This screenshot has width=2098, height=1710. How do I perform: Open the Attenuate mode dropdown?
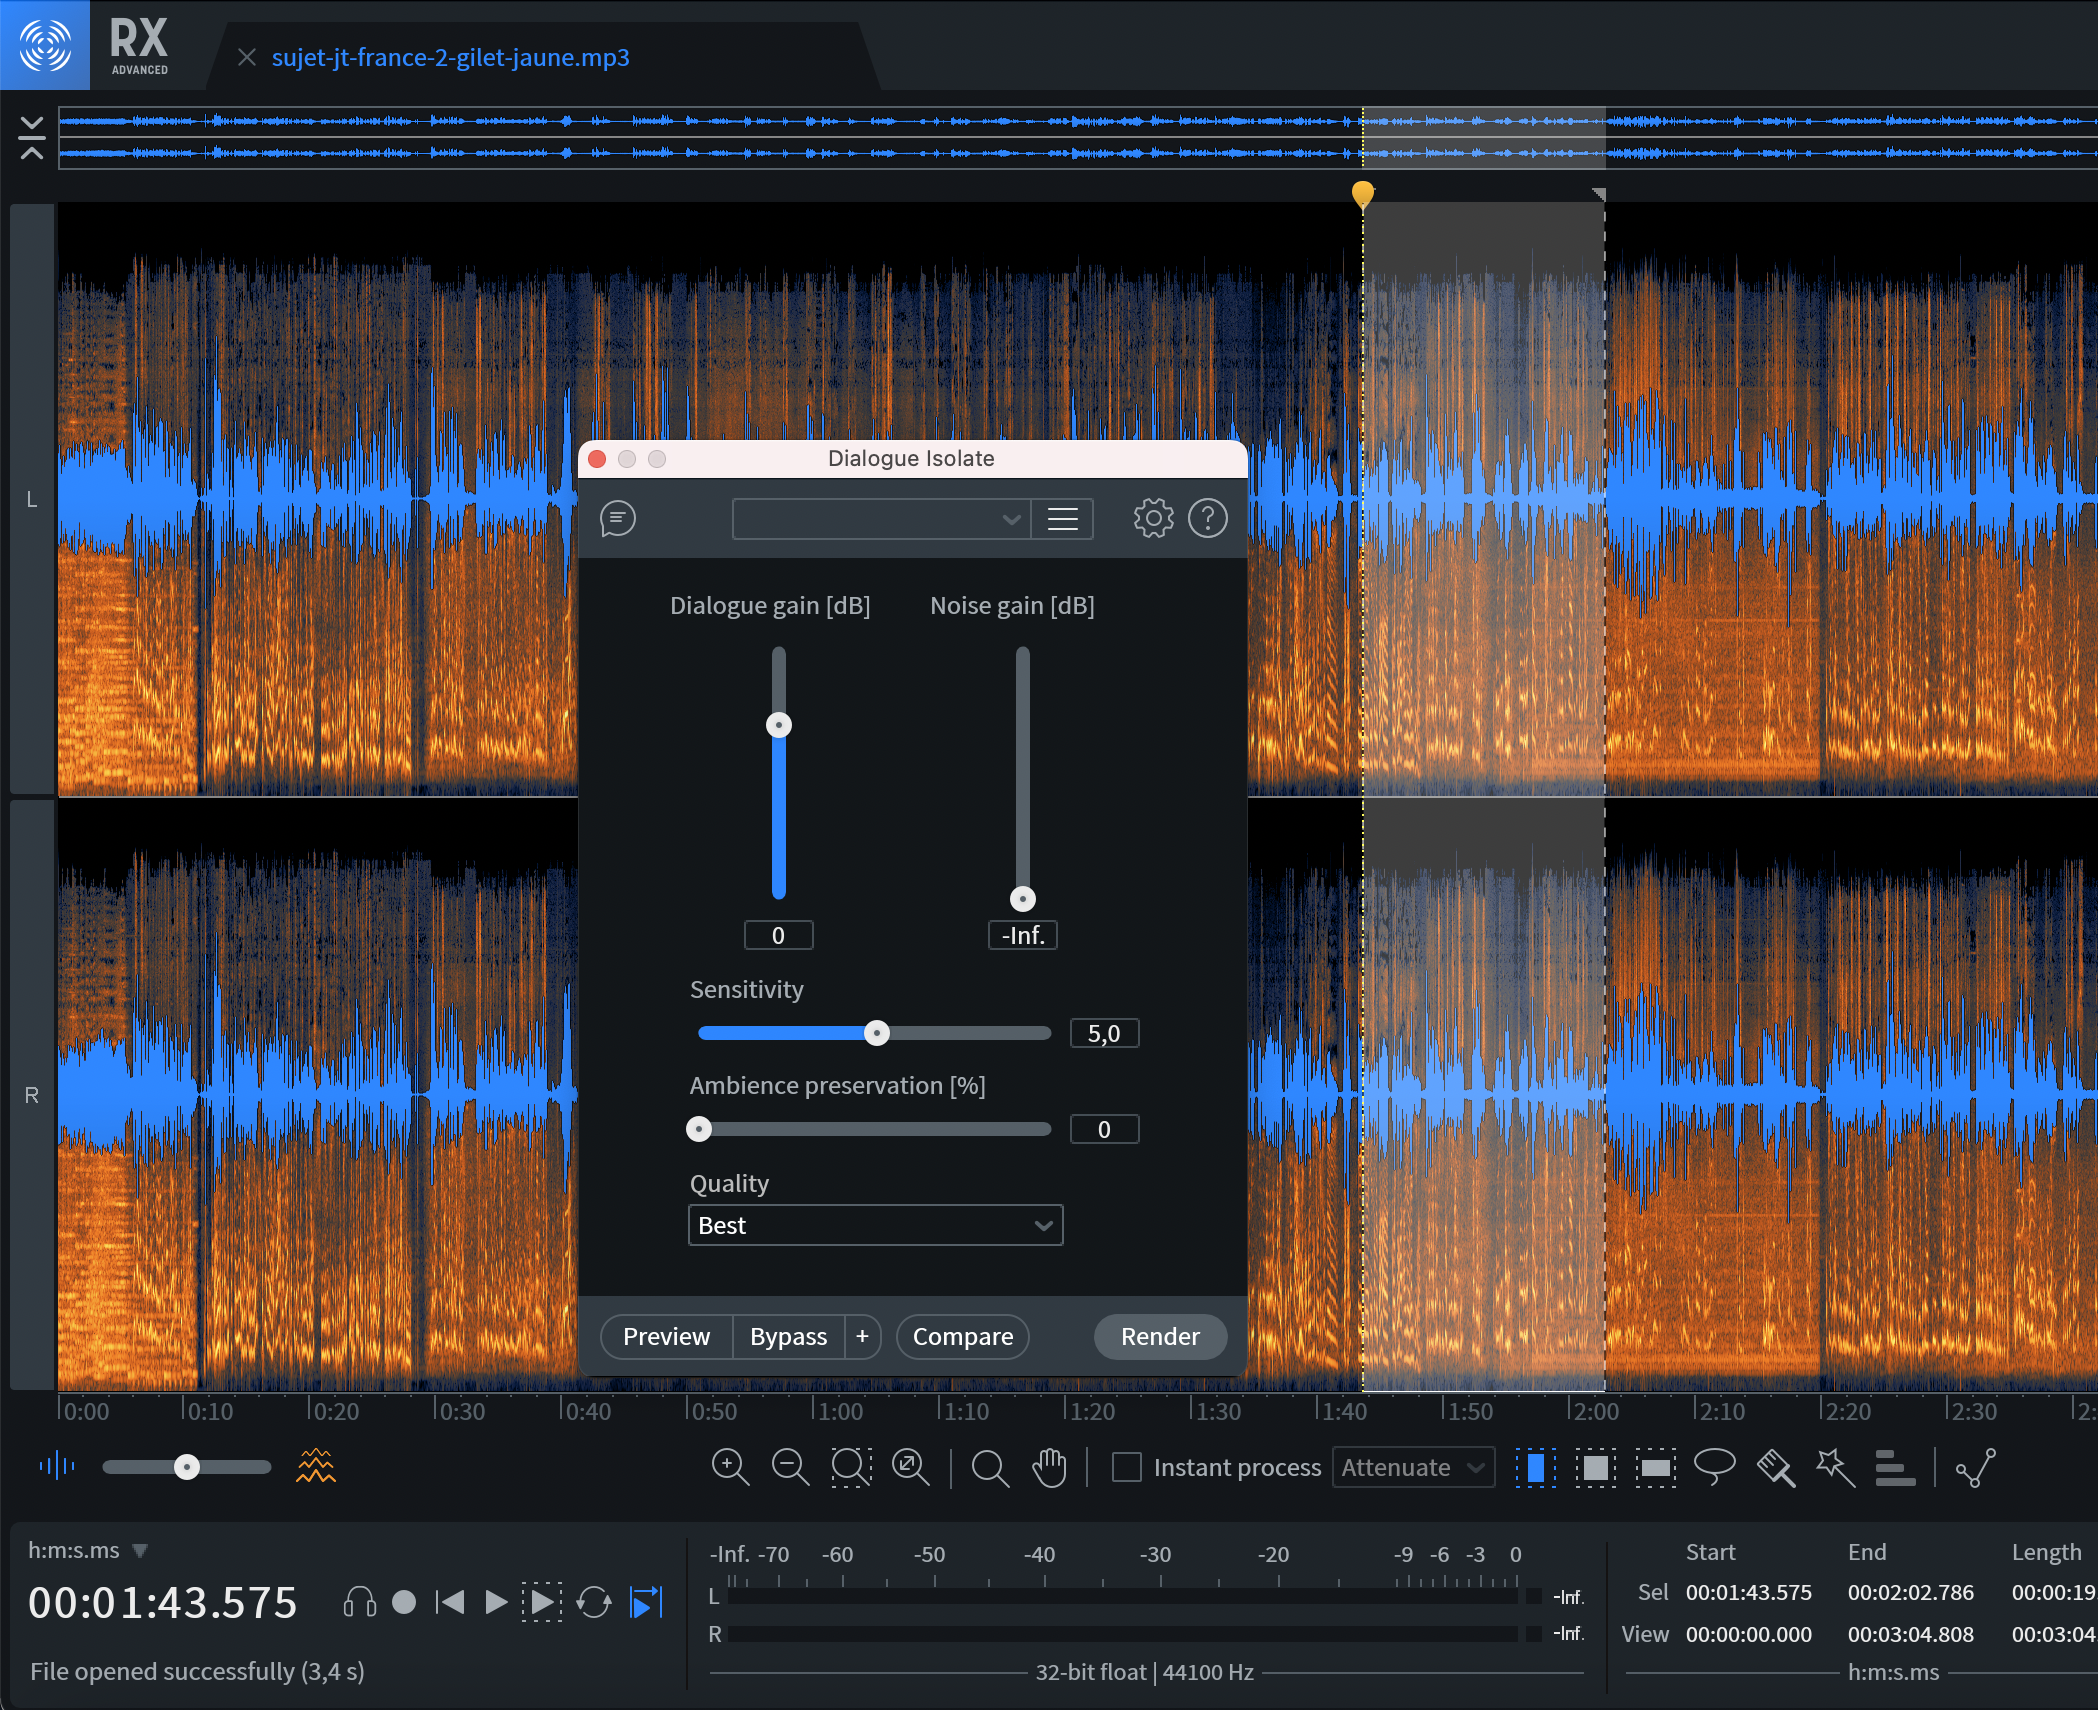pos(1412,1467)
